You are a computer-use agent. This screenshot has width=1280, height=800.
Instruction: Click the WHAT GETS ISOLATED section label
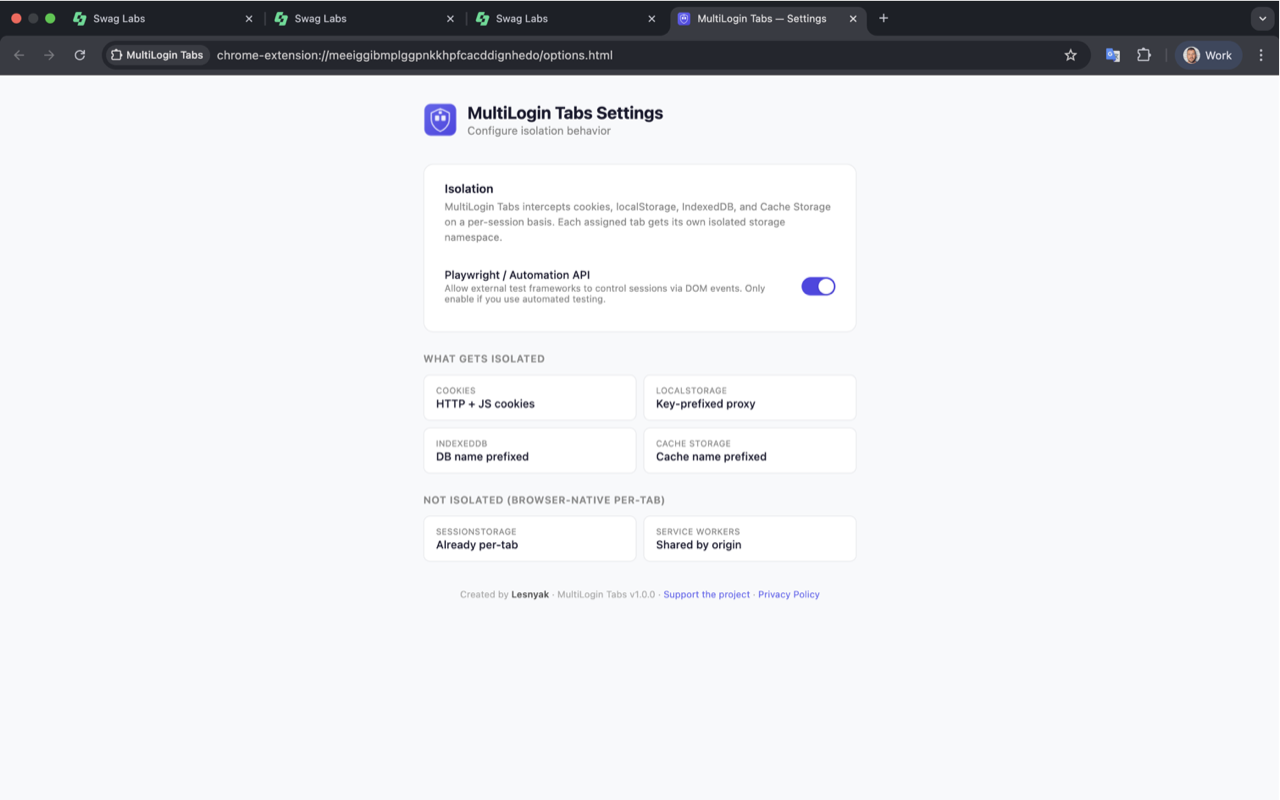[484, 358]
